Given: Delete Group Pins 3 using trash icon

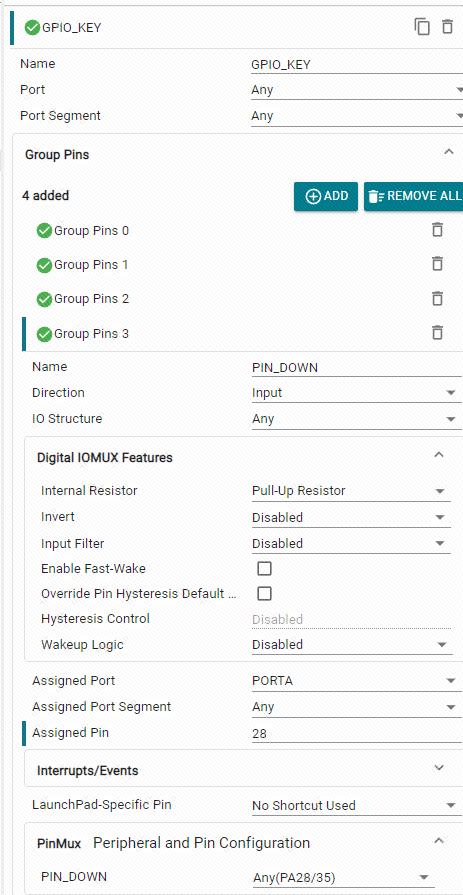Looking at the screenshot, I should tap(437, 332).
